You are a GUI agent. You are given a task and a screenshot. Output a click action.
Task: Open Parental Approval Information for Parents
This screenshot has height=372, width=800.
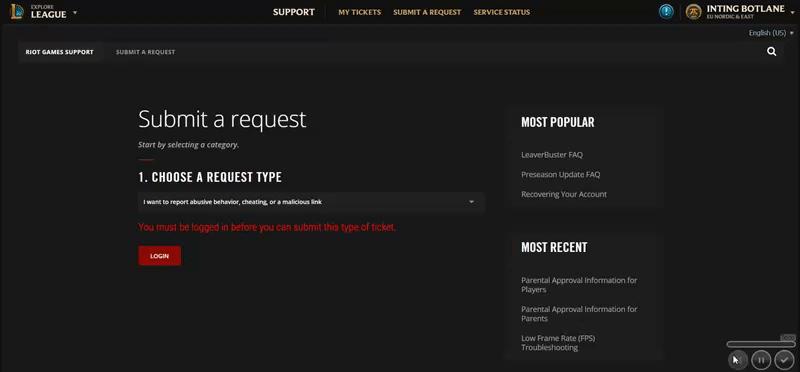[x=579, y=314]
